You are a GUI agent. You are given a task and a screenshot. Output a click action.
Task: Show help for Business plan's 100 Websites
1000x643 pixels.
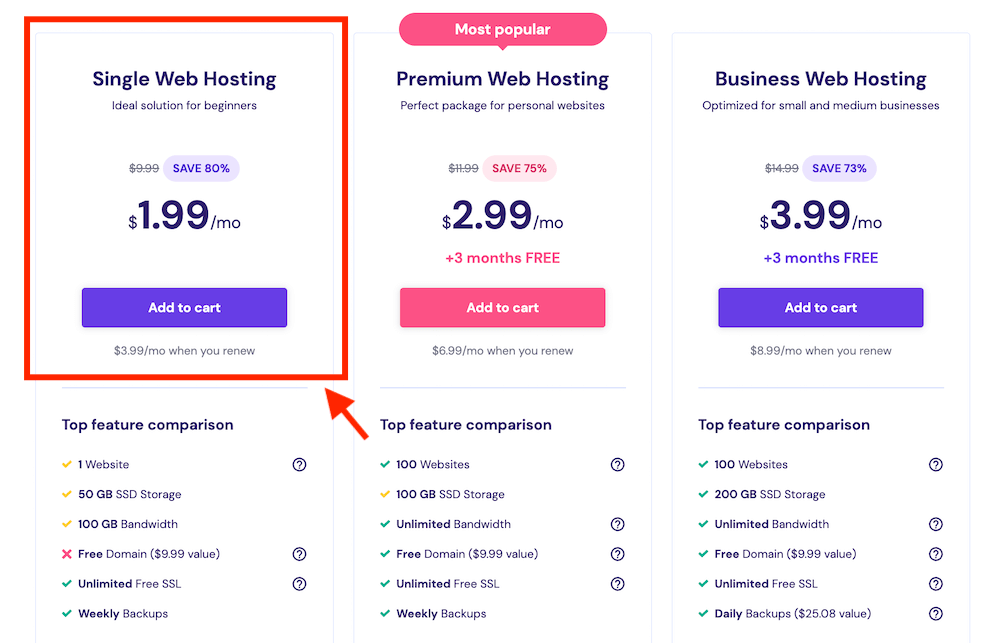pos(936,465)
